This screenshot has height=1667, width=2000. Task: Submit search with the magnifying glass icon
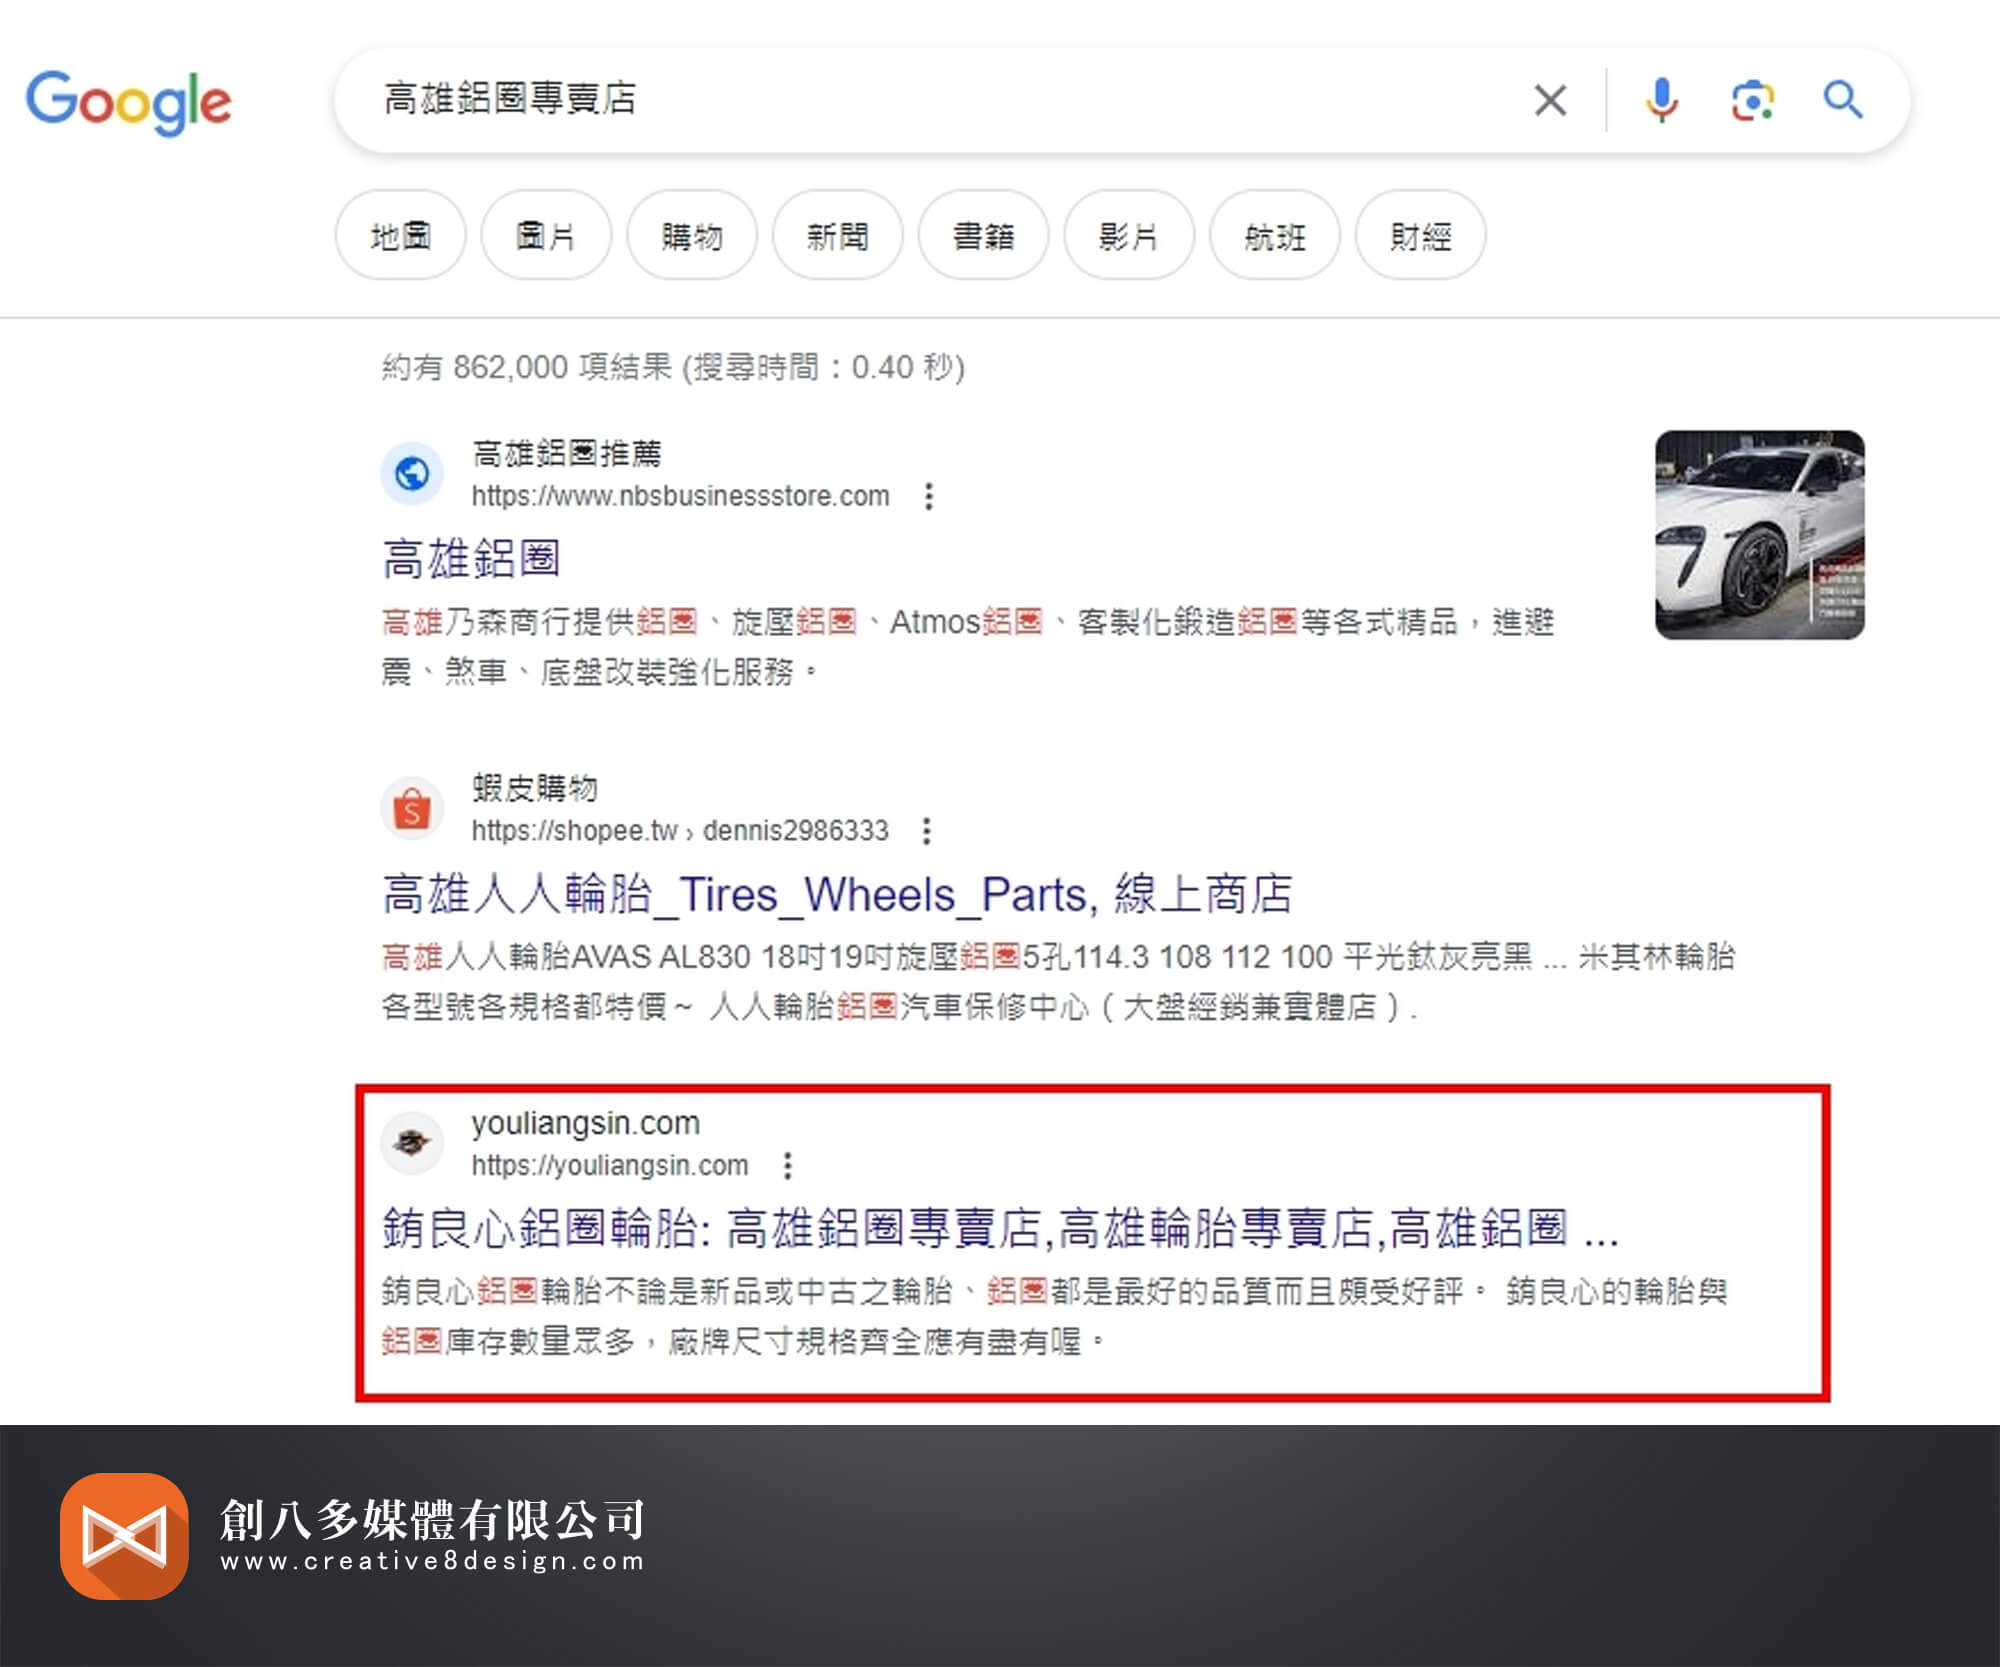pyautogui.click(x=1842, y=100)
